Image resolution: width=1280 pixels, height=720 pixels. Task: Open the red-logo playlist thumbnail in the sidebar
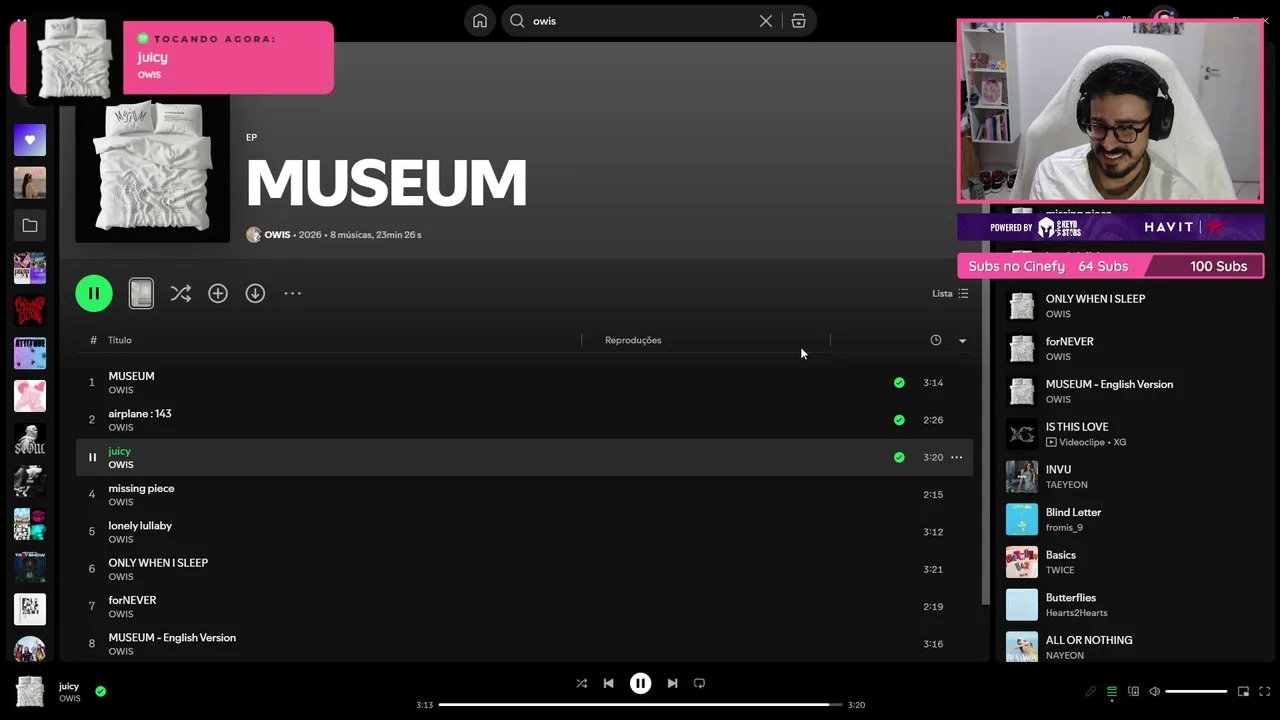[x=30, y=310]
